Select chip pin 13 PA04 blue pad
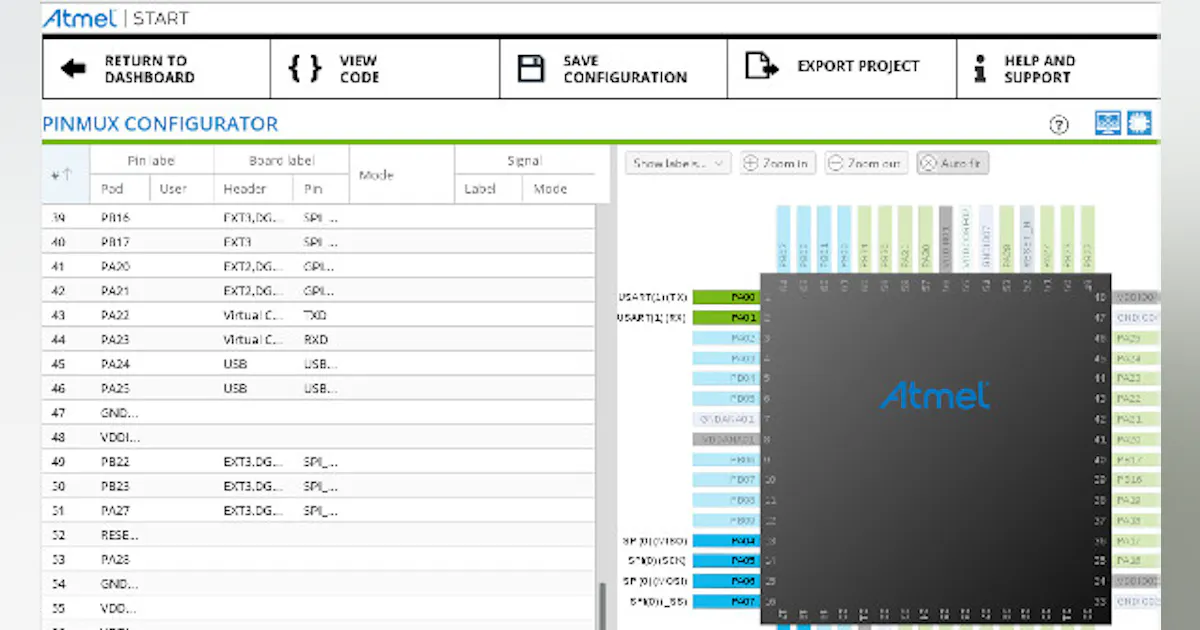 [725, 541]
